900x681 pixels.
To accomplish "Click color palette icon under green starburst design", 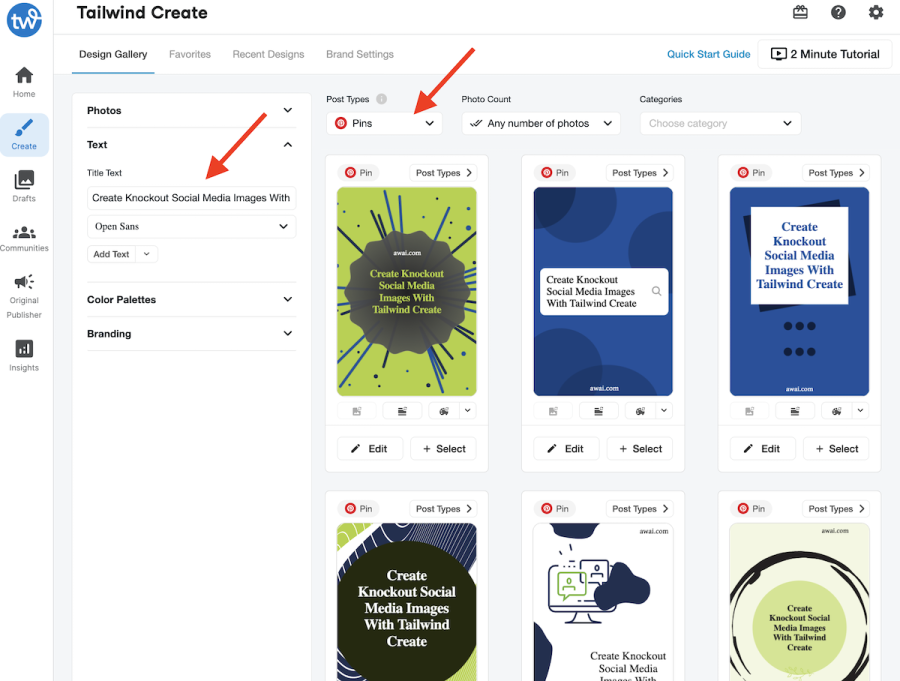I will point(444,411).
